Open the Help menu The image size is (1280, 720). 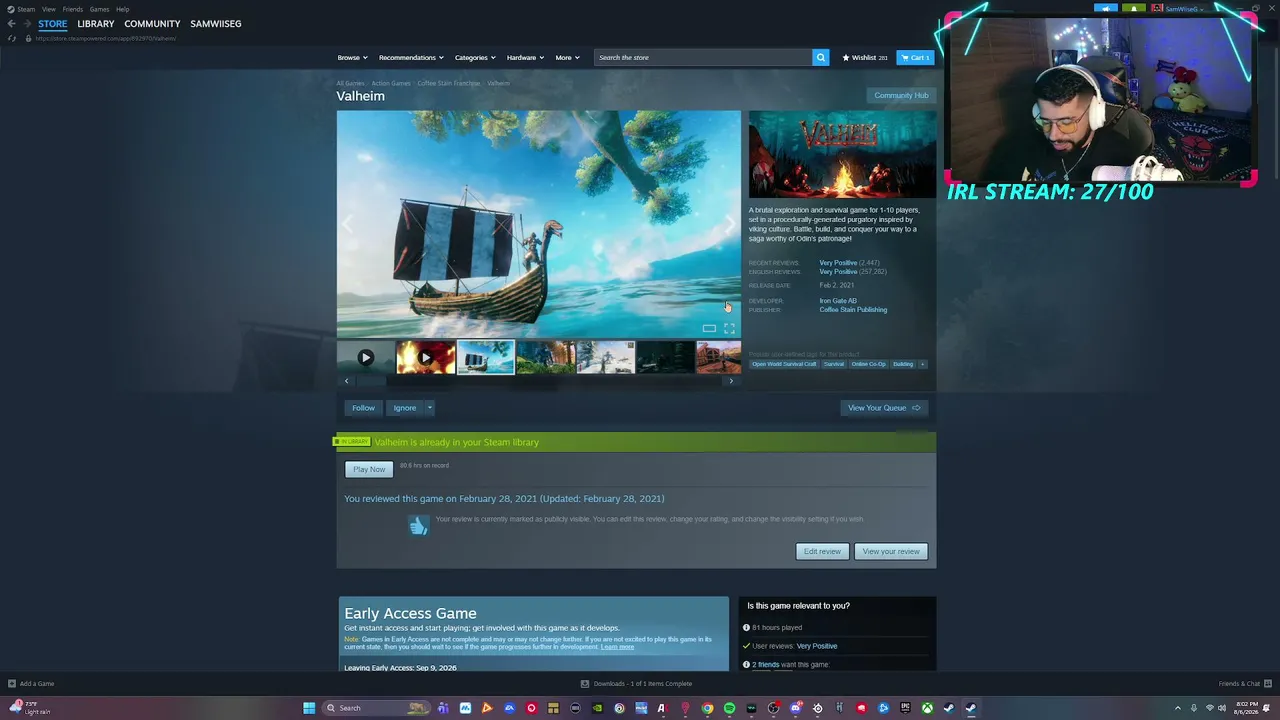(122, 9)
